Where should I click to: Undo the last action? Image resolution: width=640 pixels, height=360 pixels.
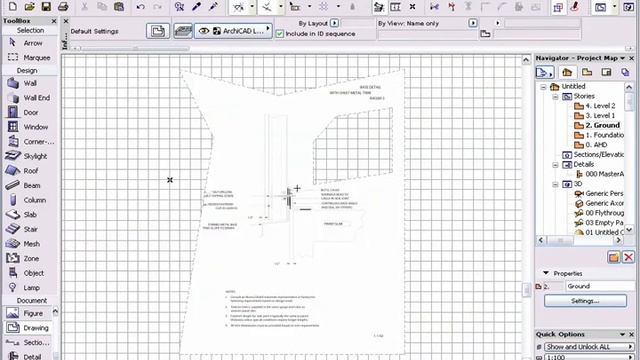click(x=140, y=7)
